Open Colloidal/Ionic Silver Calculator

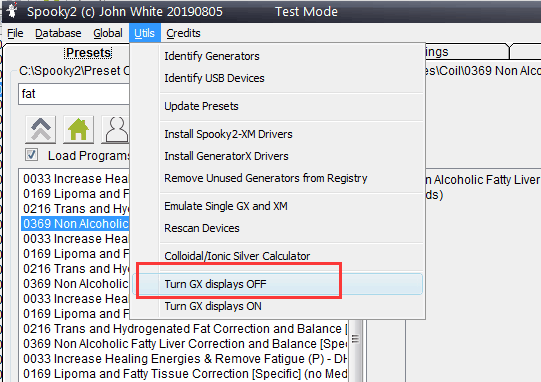[x=237, y=256]
